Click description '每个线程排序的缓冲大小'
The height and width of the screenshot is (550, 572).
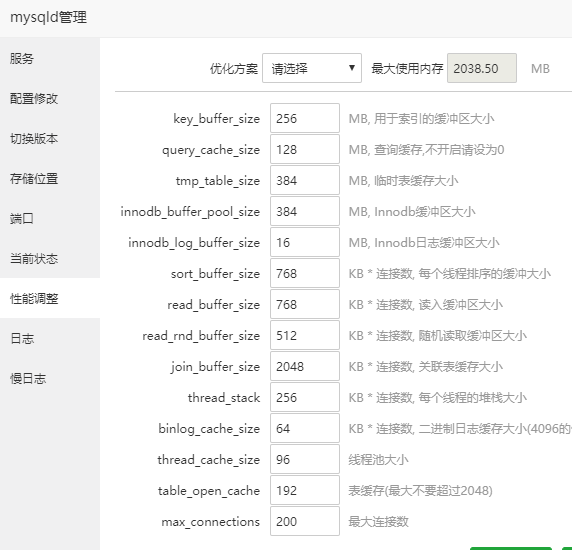point(484,274)
